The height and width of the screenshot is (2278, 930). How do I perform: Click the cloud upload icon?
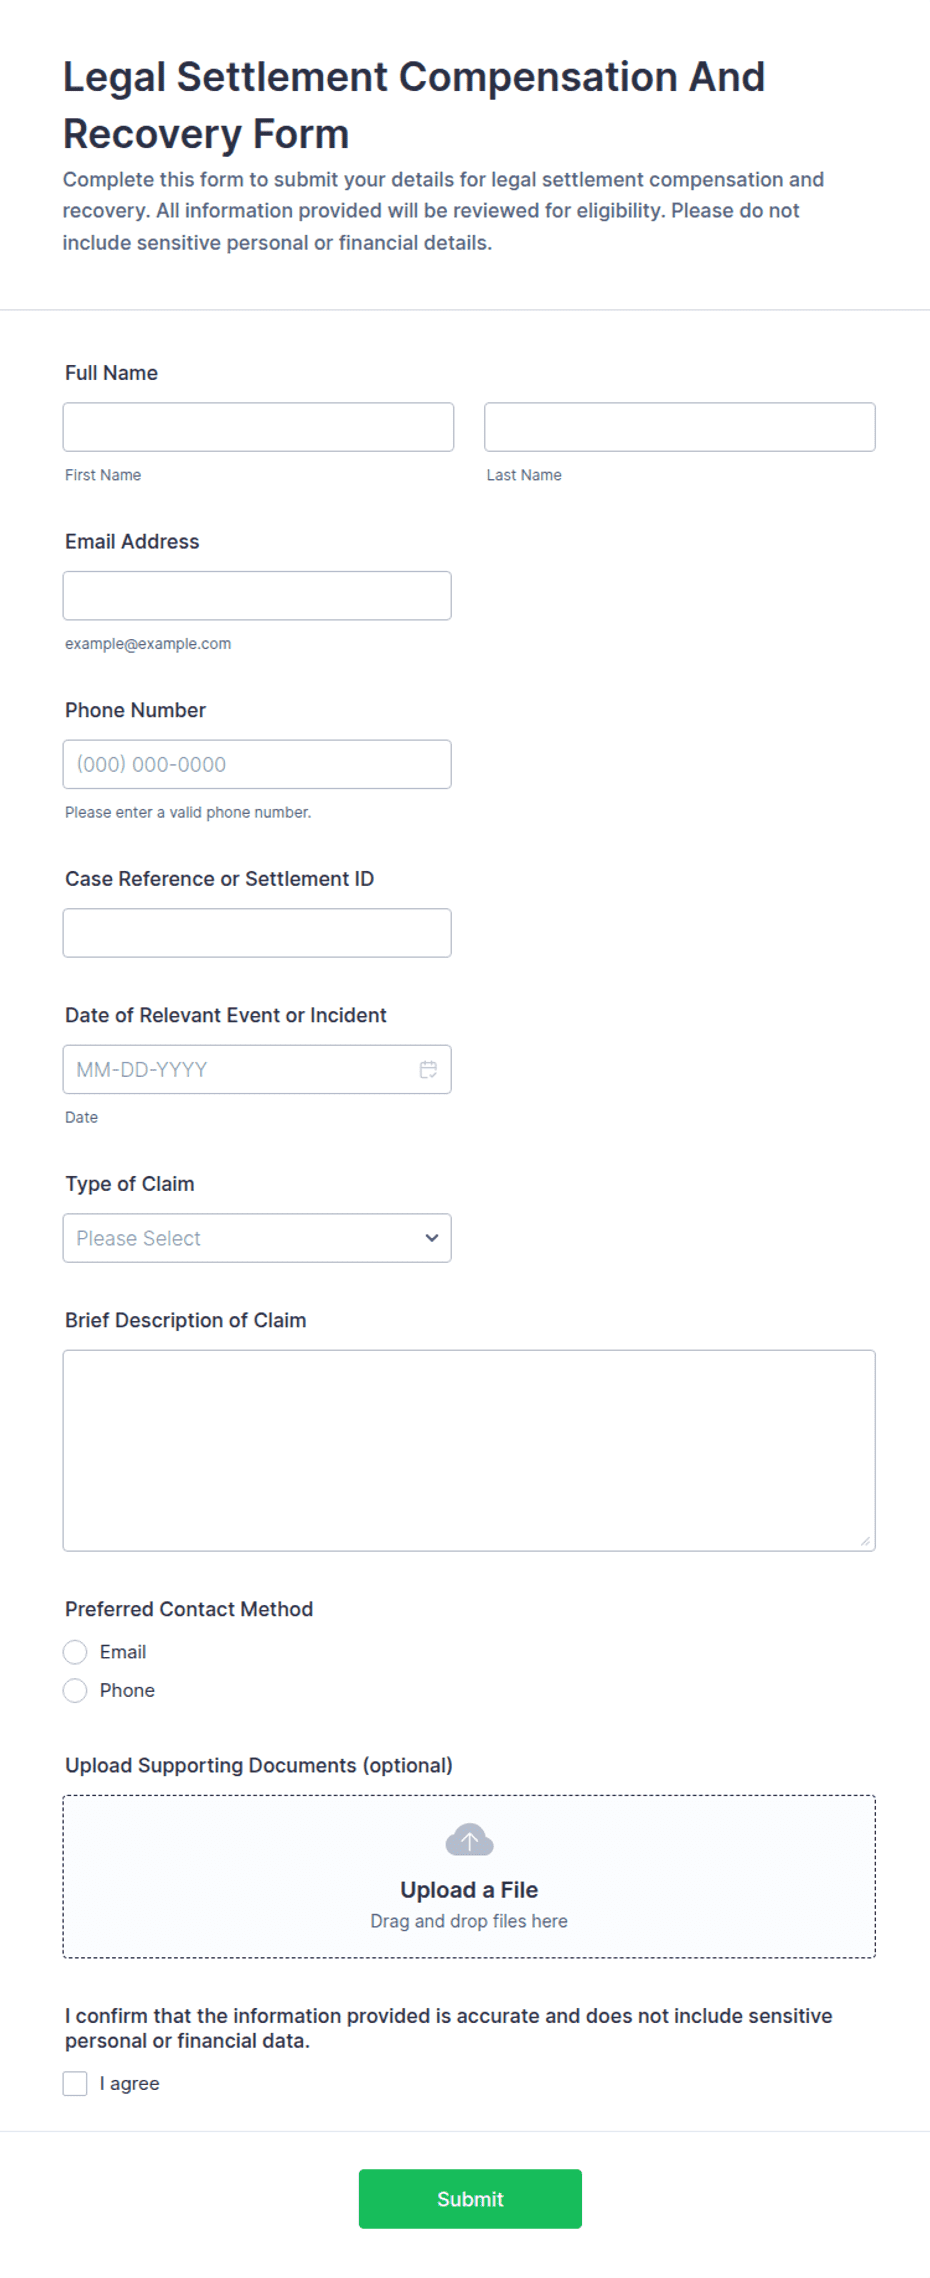point(469,1839)
